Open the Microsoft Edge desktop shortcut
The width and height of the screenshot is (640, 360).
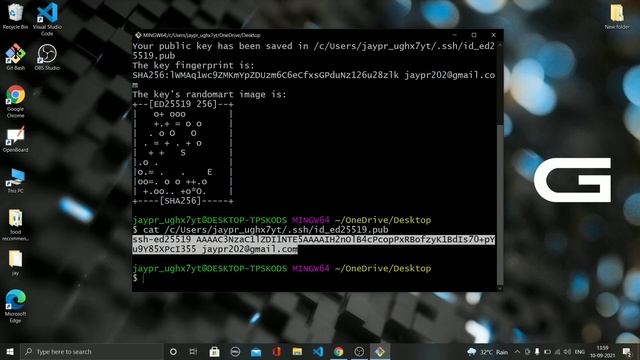click(16, 306)
